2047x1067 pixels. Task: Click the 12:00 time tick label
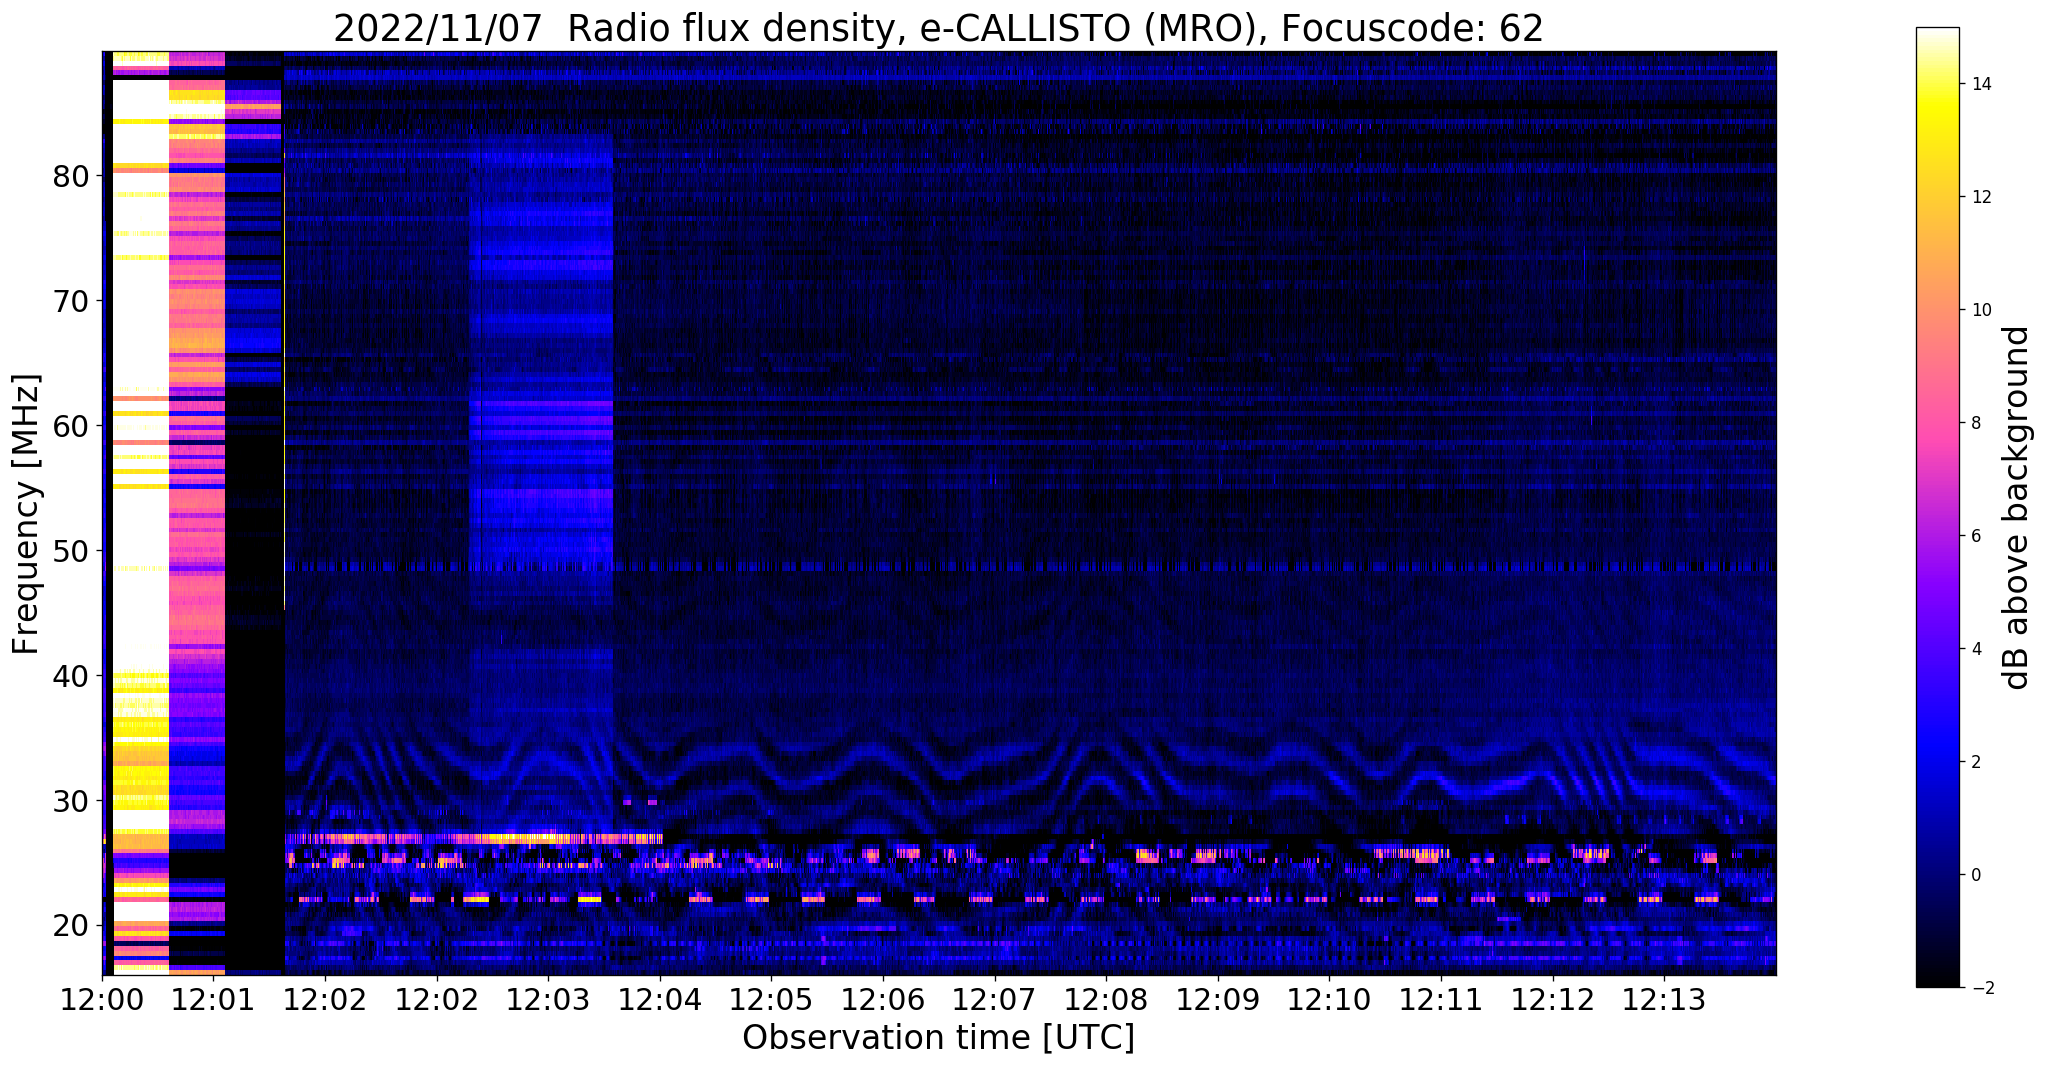pyautogui.click(x=102, y=1000)
